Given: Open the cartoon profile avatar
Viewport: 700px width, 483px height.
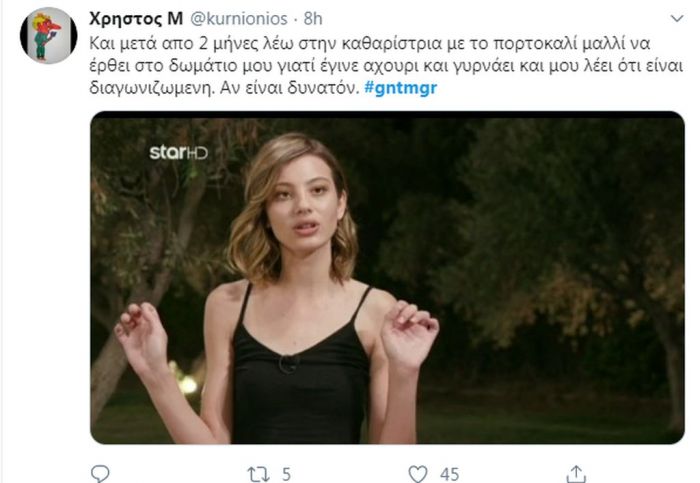Looking at the screenshot, I should pos(49,35).
